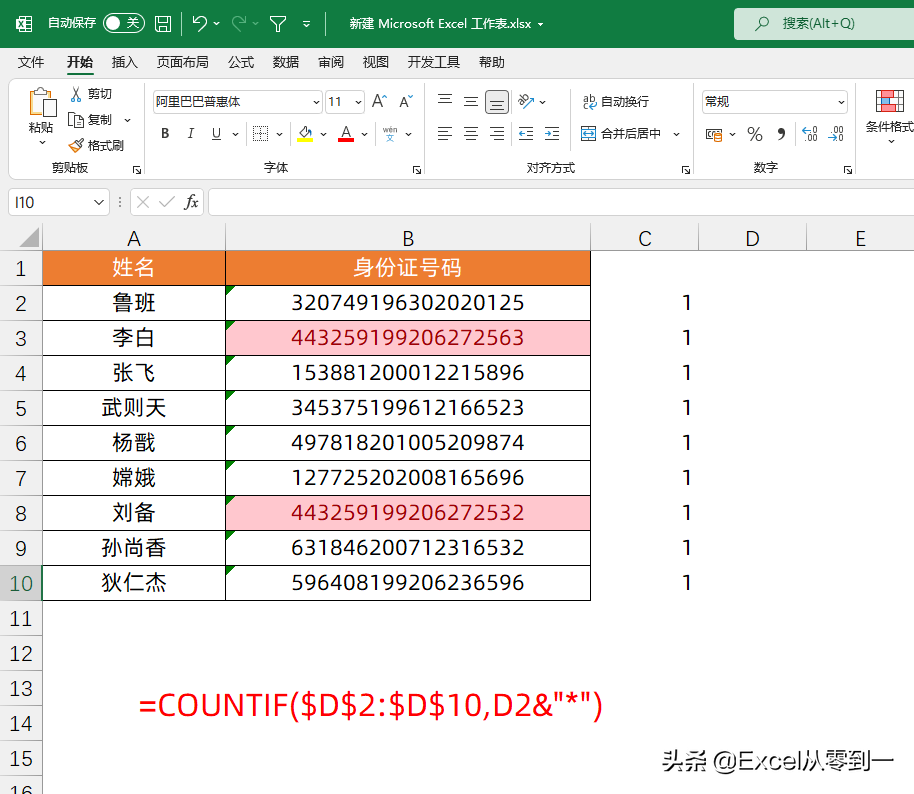Select cell B3 with 443259199206272563
The height and width of the screenshot is (794, 914).
407,338
